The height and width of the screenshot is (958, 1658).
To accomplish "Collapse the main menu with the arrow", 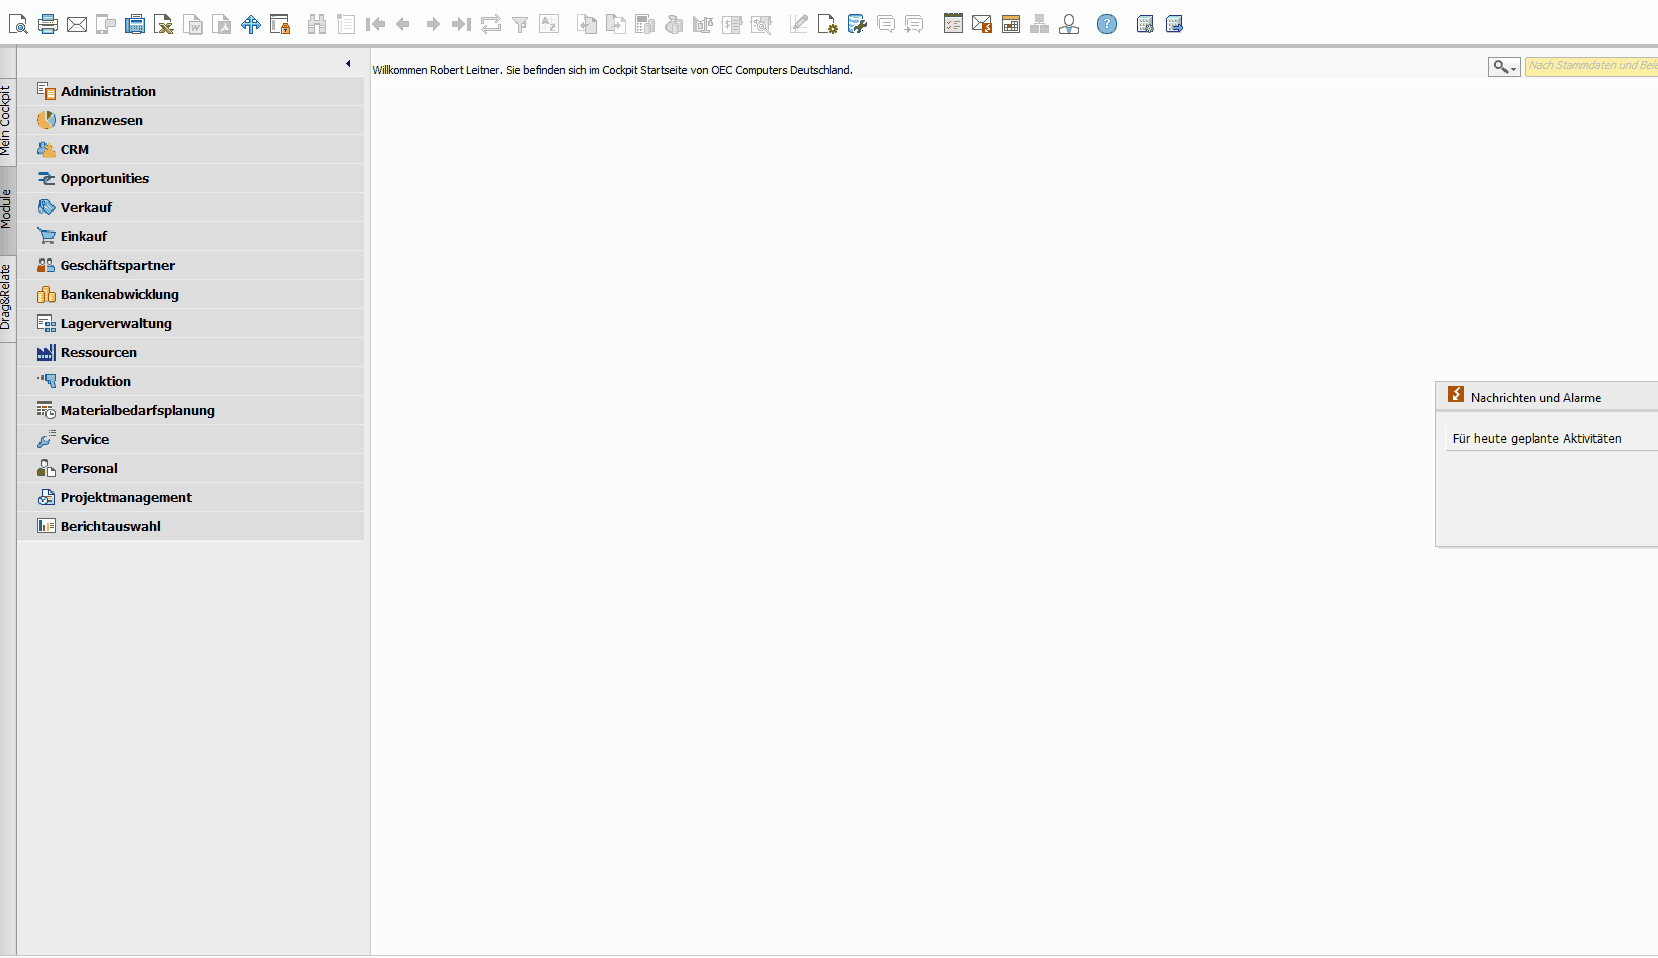I will click(348, 64).
